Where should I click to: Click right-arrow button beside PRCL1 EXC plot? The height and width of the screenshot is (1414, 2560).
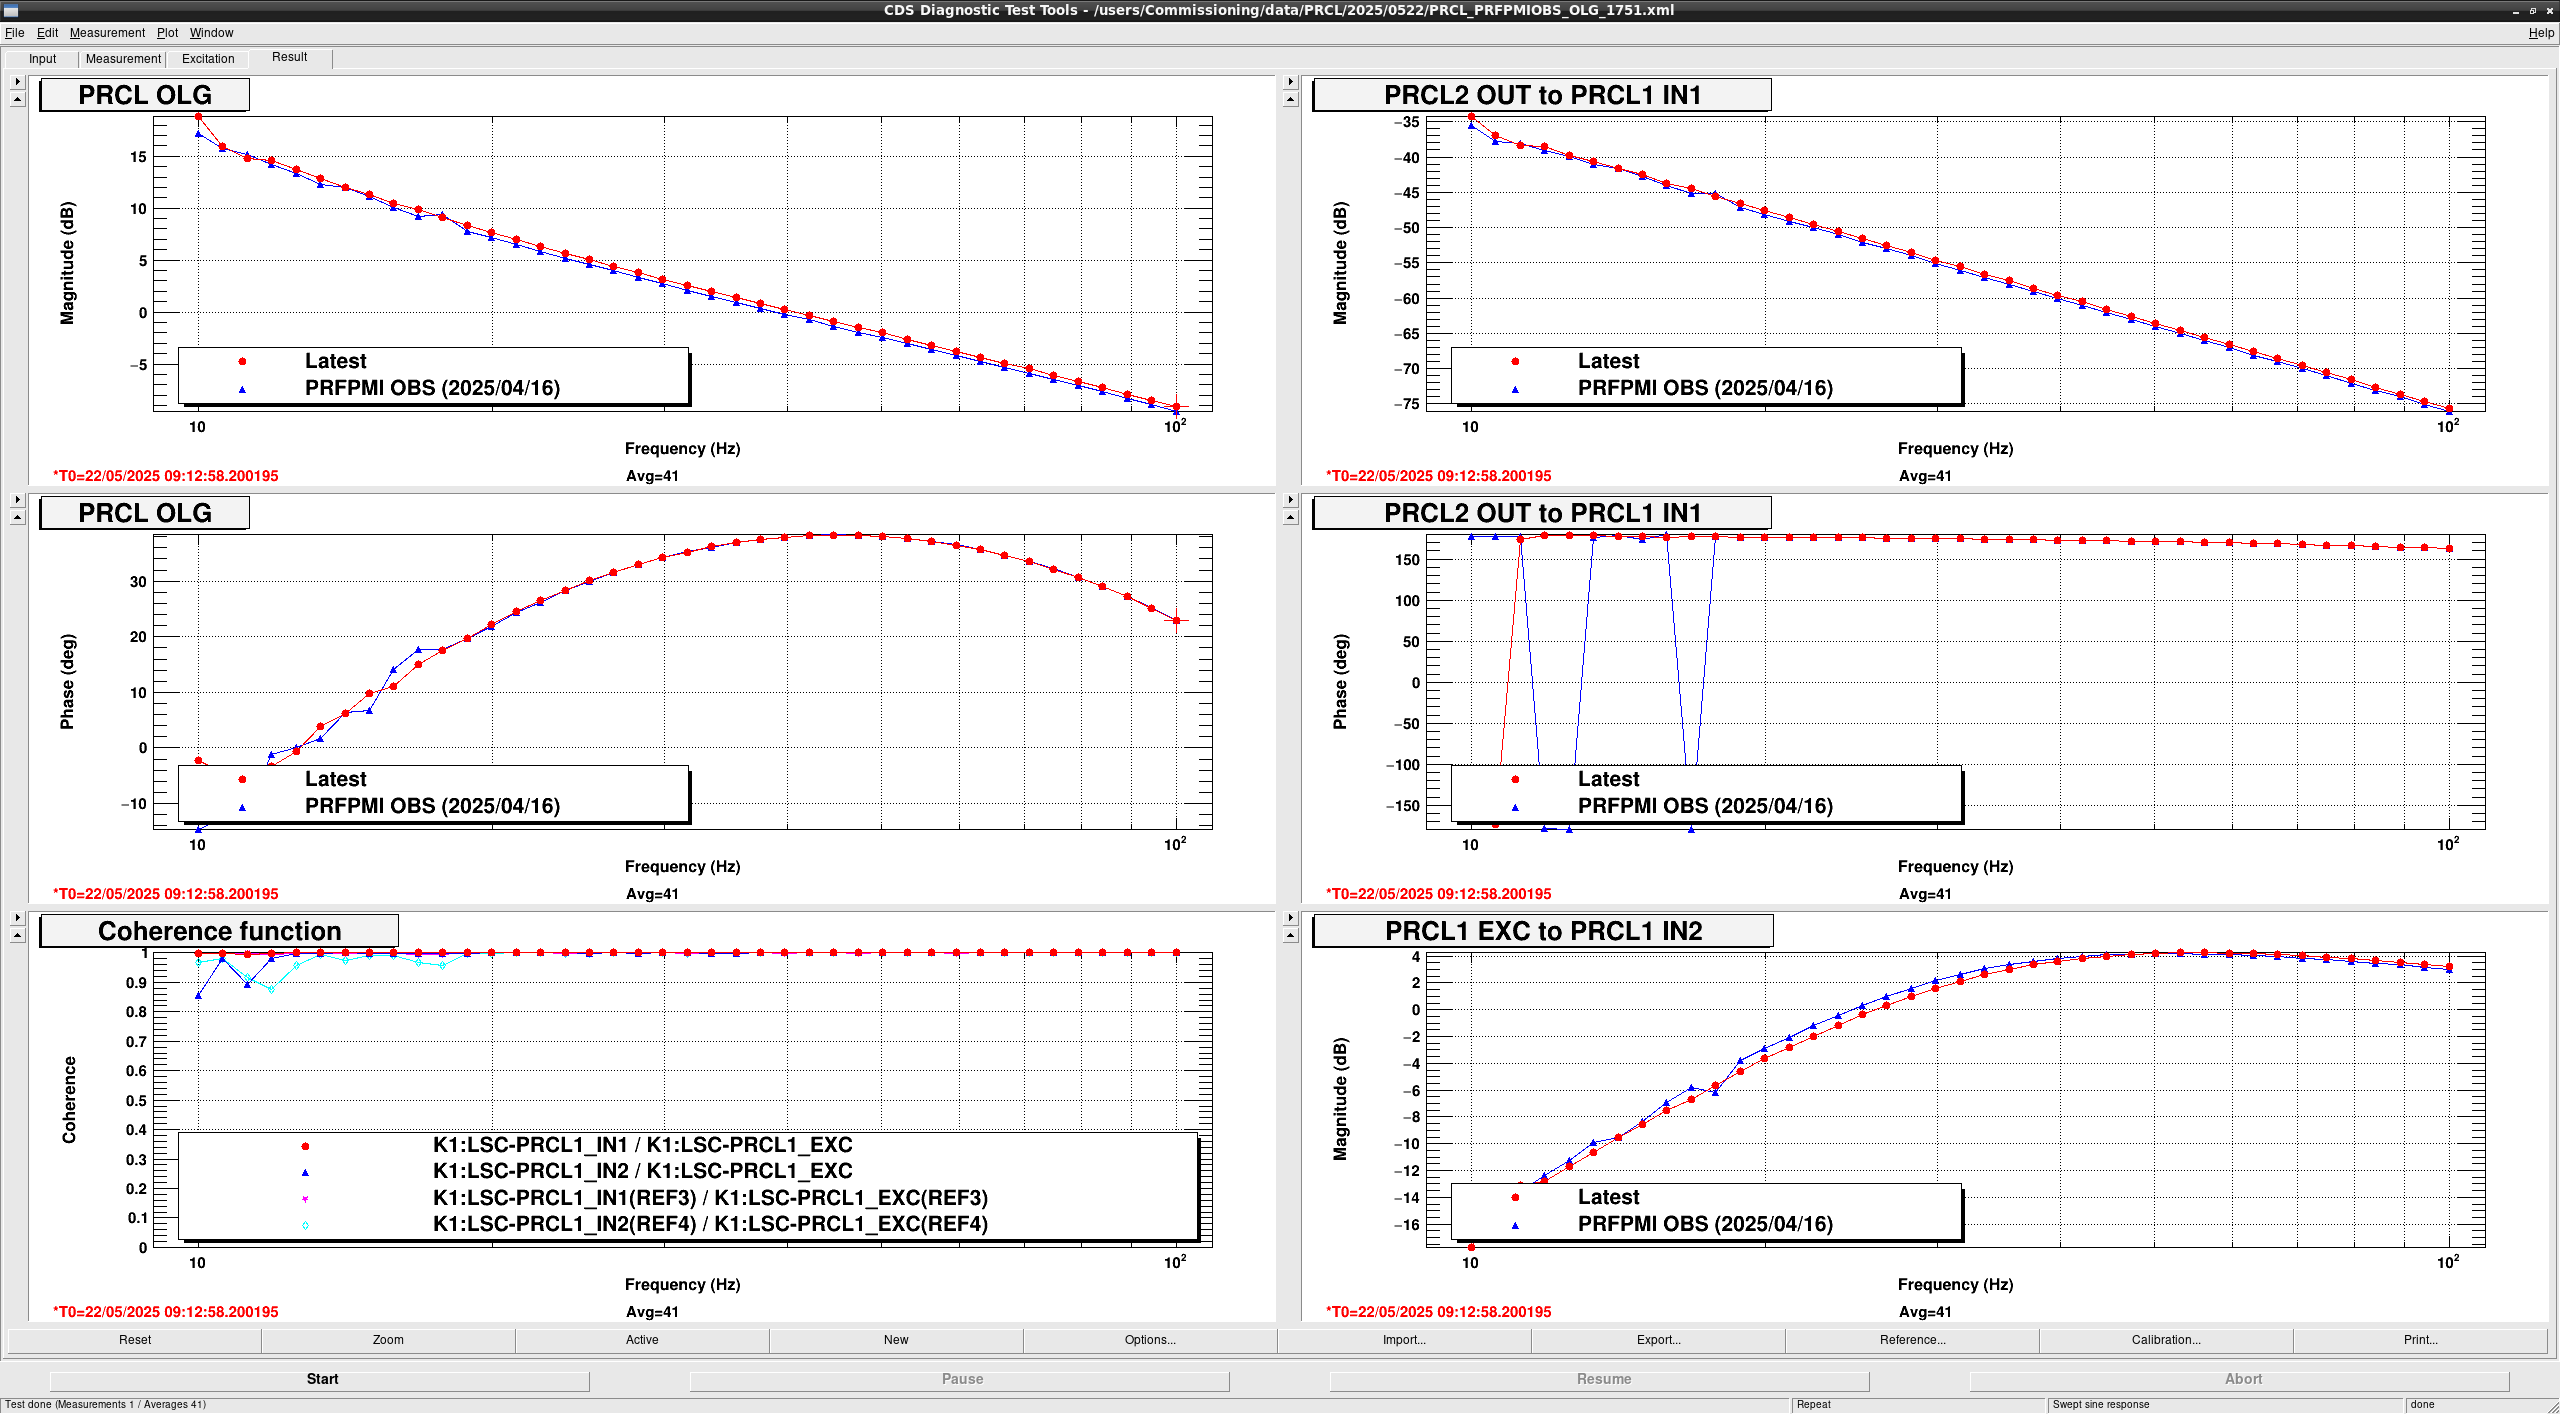(1290, 918)
